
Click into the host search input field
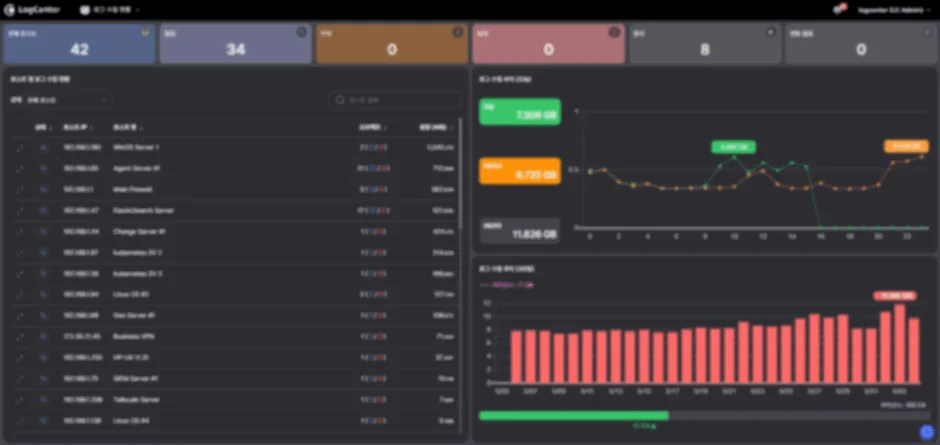(x=396, y=100)
